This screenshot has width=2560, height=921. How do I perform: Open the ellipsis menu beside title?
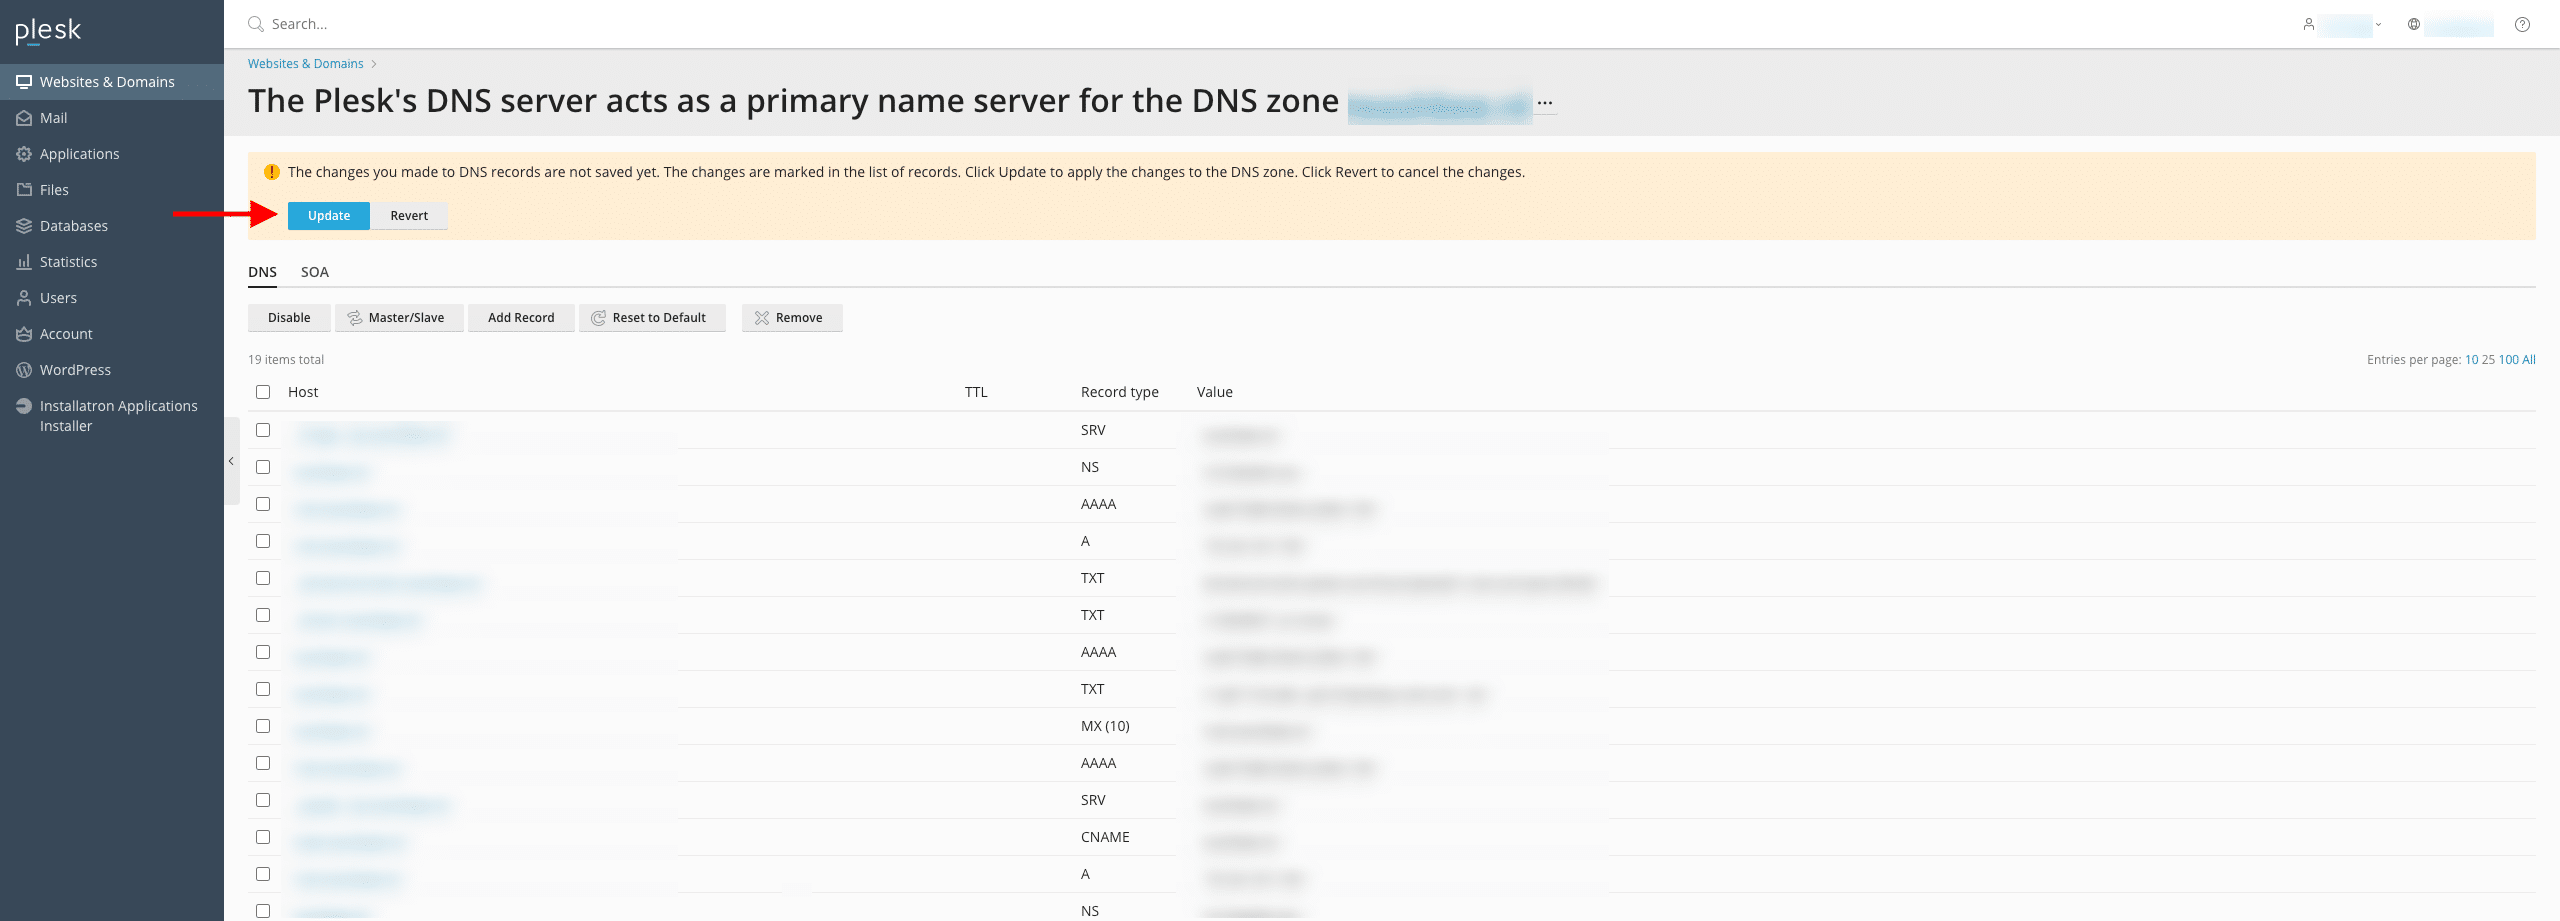pyautogui.click(x=1545, y=103)
